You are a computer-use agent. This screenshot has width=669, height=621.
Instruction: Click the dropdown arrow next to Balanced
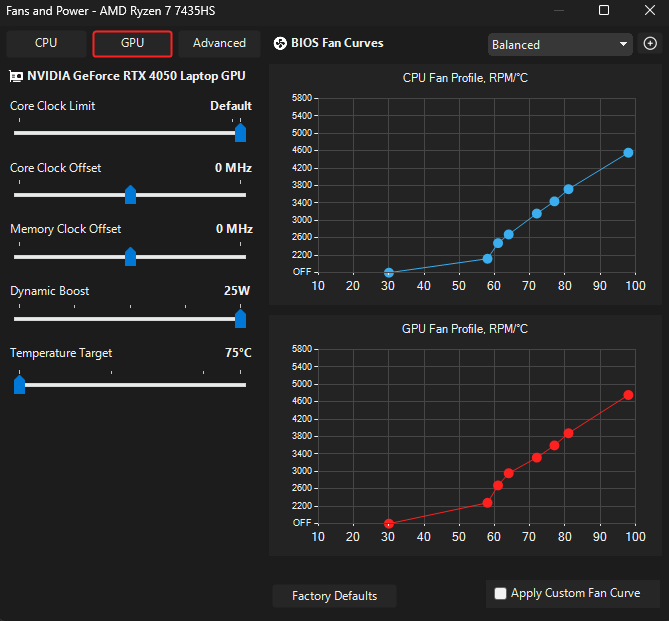click(623, 44)
